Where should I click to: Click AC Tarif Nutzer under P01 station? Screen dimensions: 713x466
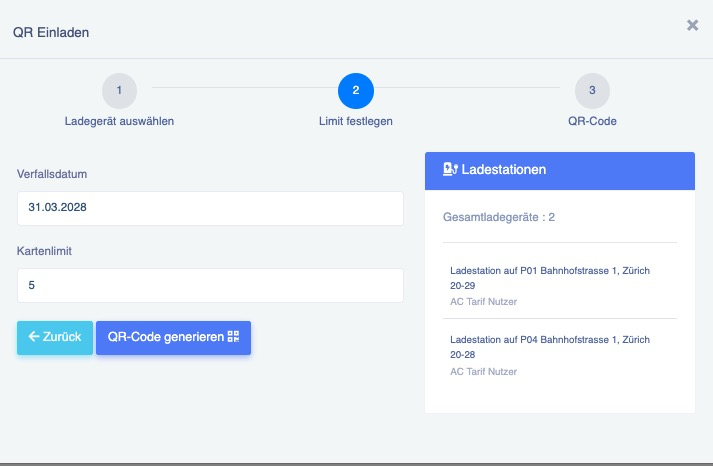point(484,301)
